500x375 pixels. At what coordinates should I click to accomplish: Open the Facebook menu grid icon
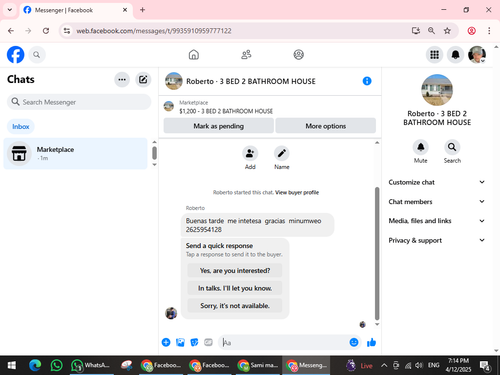click(434, 54)
